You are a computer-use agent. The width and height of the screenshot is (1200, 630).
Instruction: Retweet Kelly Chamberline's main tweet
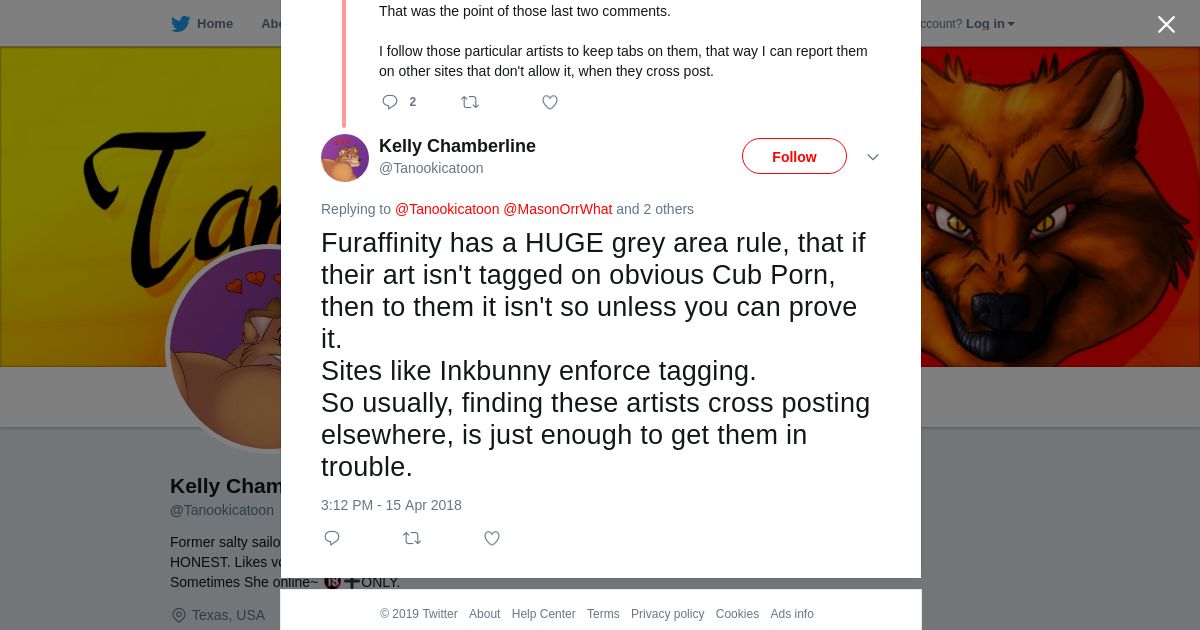click(412, 538)
